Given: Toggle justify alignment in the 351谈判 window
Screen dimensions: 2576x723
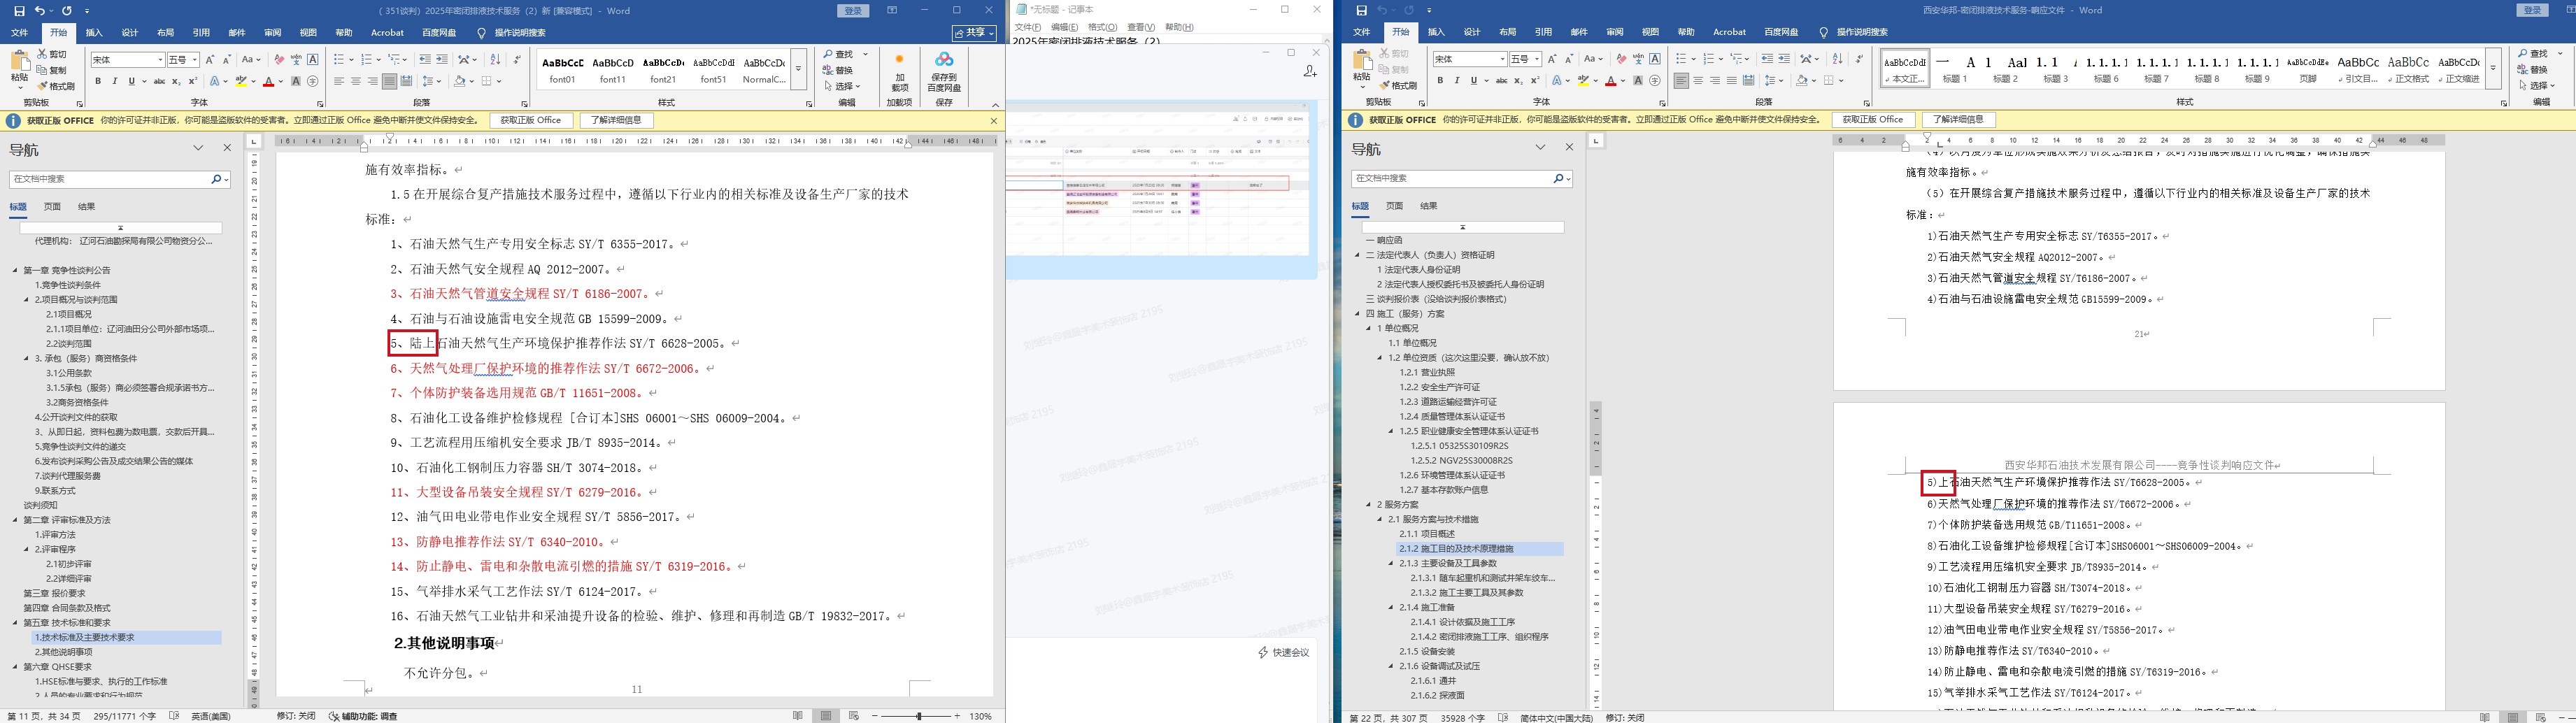Looking at the screenshot, I should pos(390,82).
